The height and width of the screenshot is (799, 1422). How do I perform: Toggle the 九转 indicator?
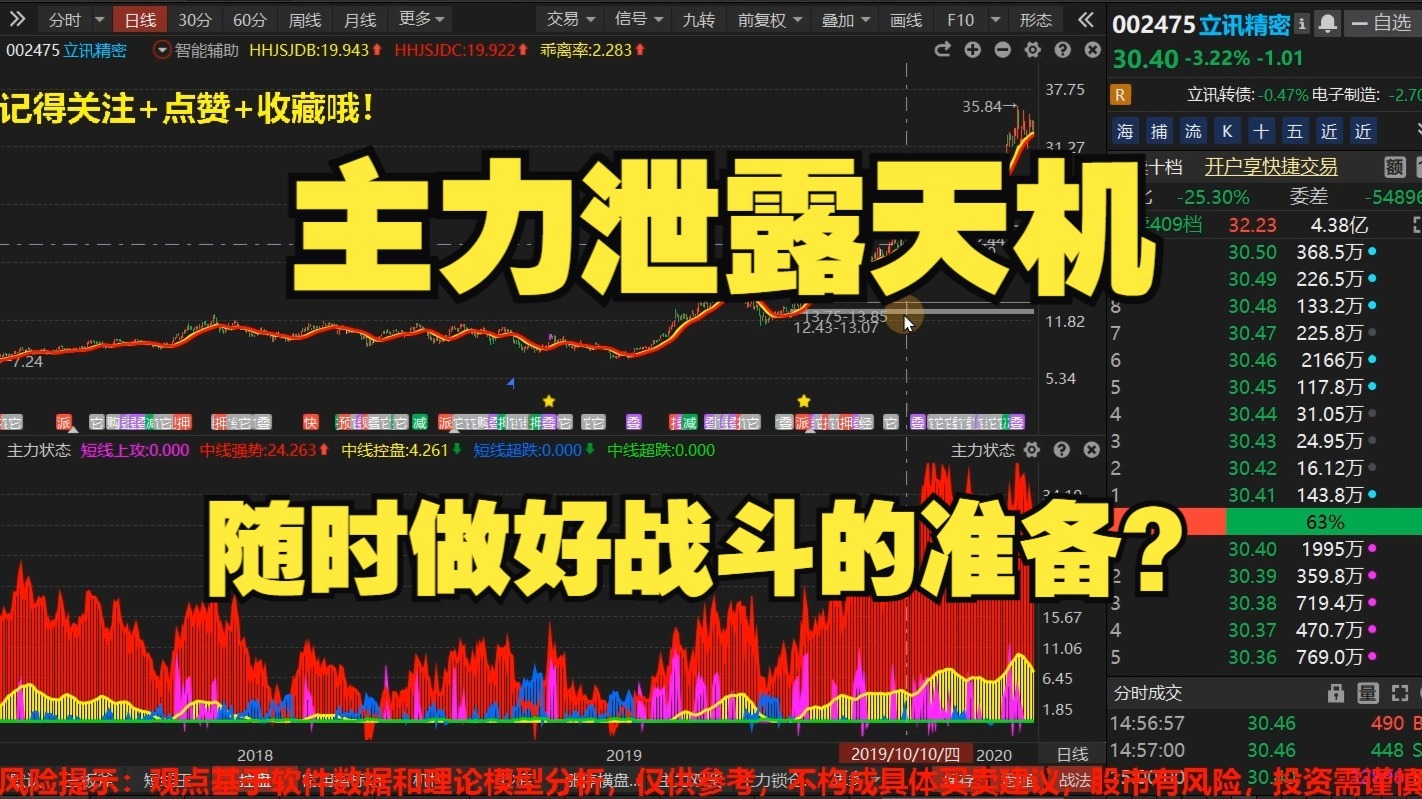(698, 18)
